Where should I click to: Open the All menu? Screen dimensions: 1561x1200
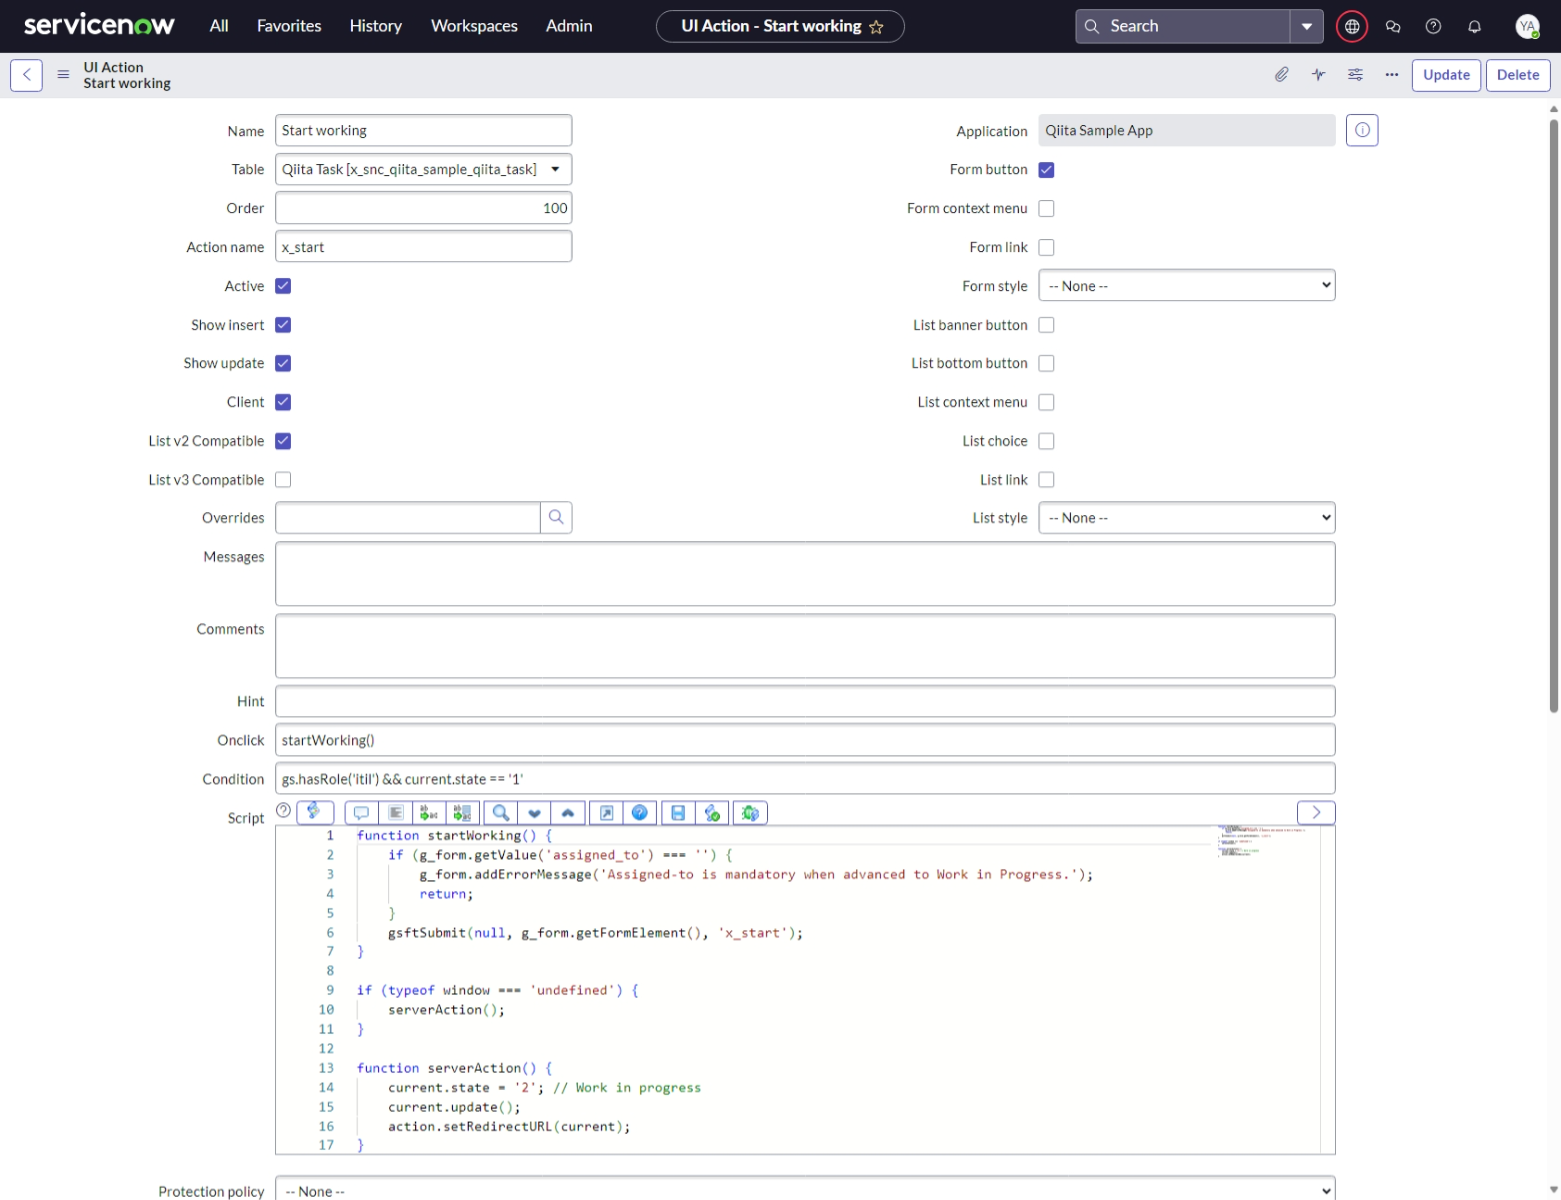pos(219,26)
